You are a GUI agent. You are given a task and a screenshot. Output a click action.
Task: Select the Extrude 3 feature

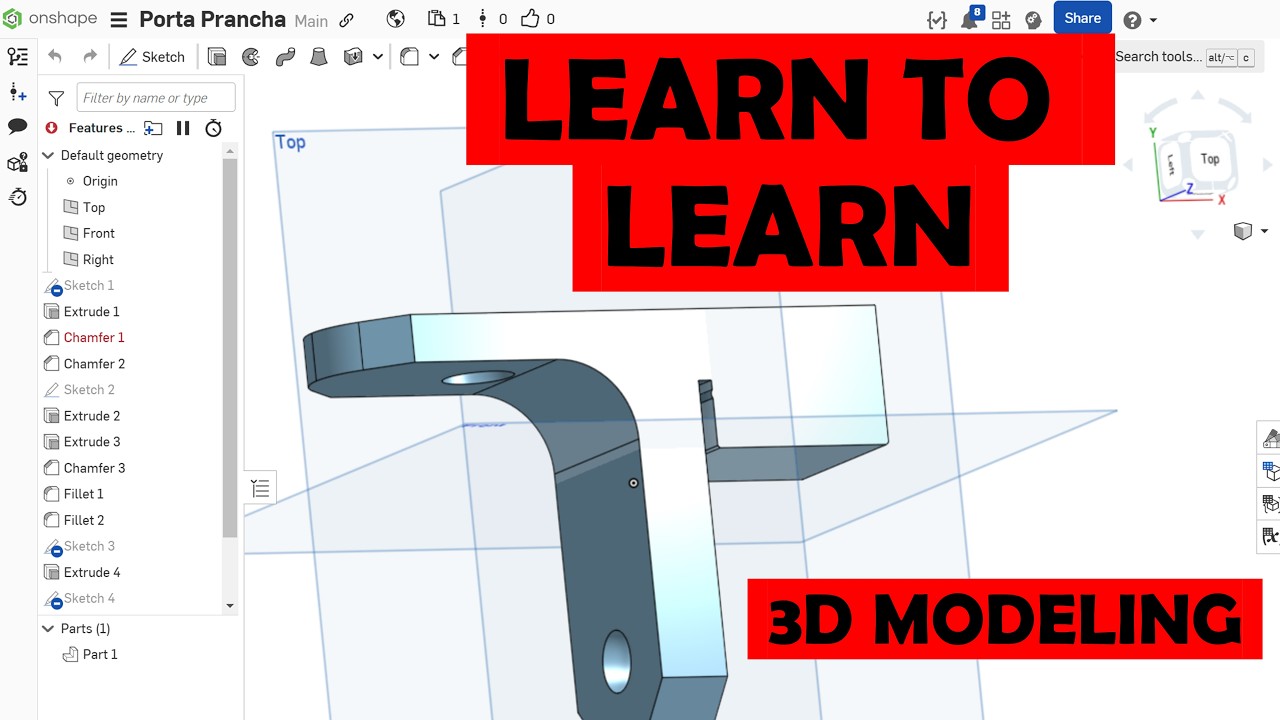tap(91, 441)
